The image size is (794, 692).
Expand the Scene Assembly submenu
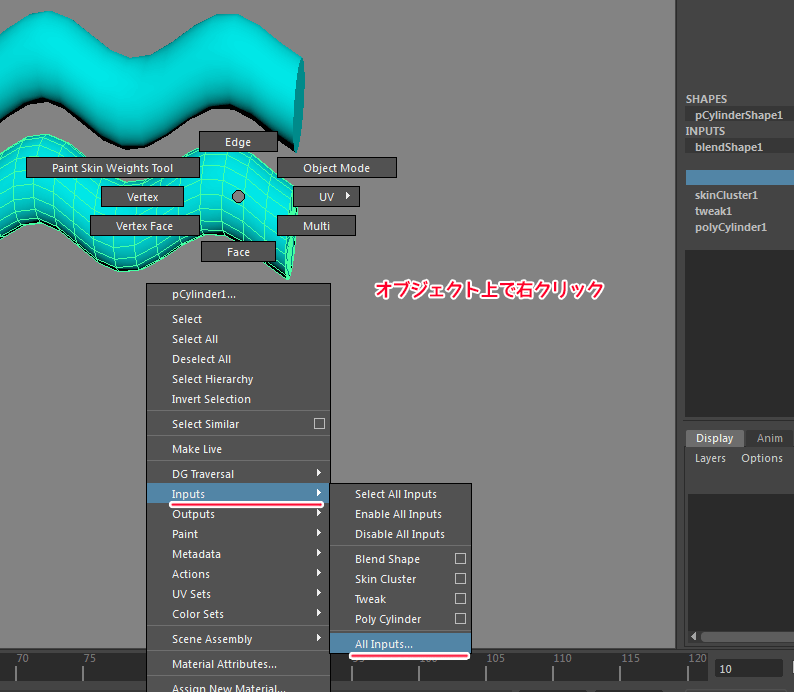[x=238, y=639]
